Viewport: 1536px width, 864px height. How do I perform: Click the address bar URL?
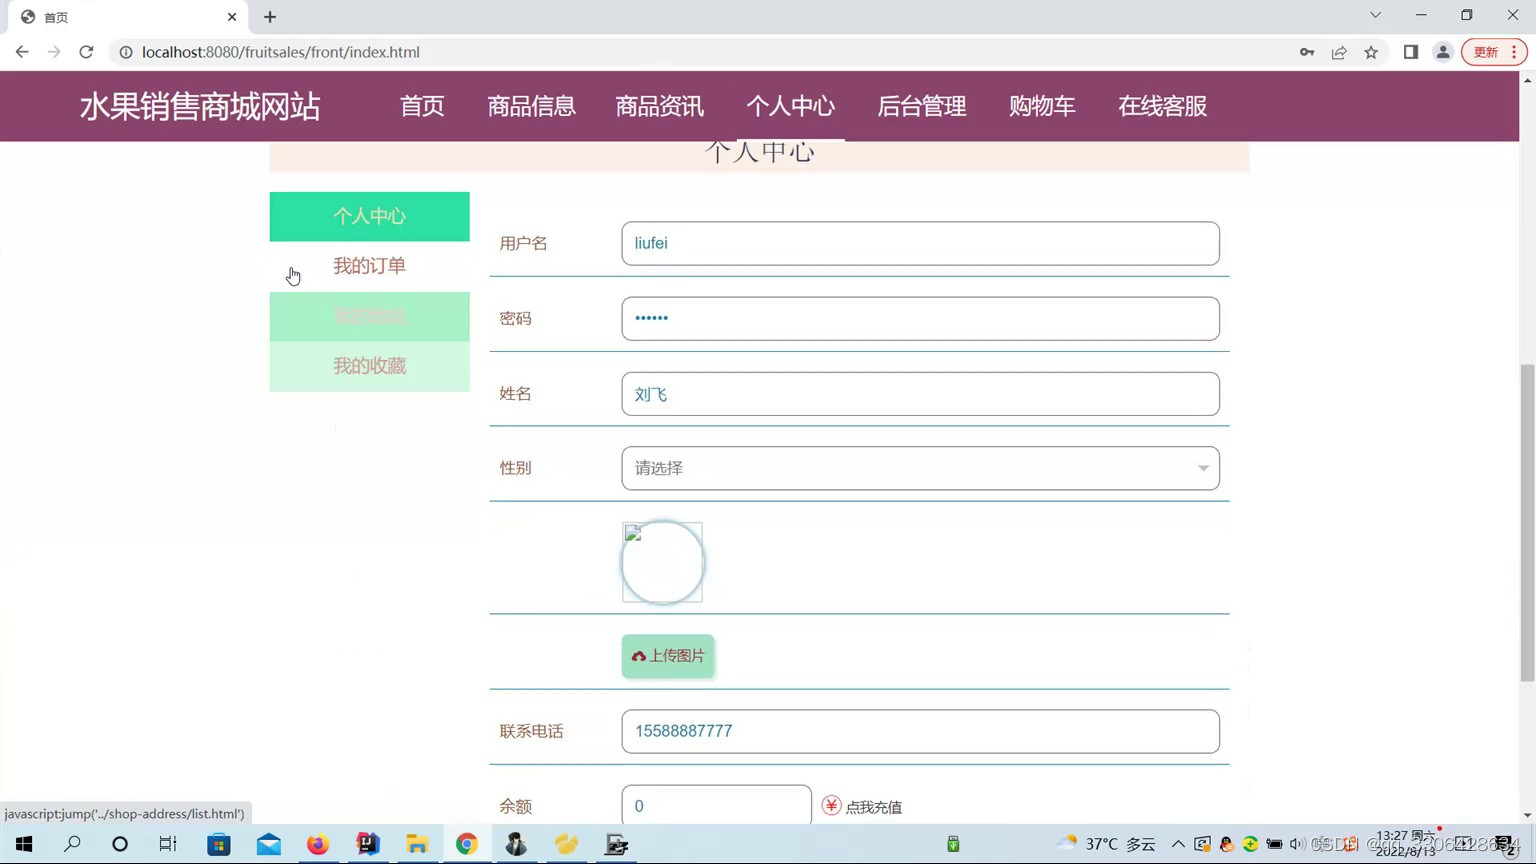pyautogui.click(x=281, y=52)
